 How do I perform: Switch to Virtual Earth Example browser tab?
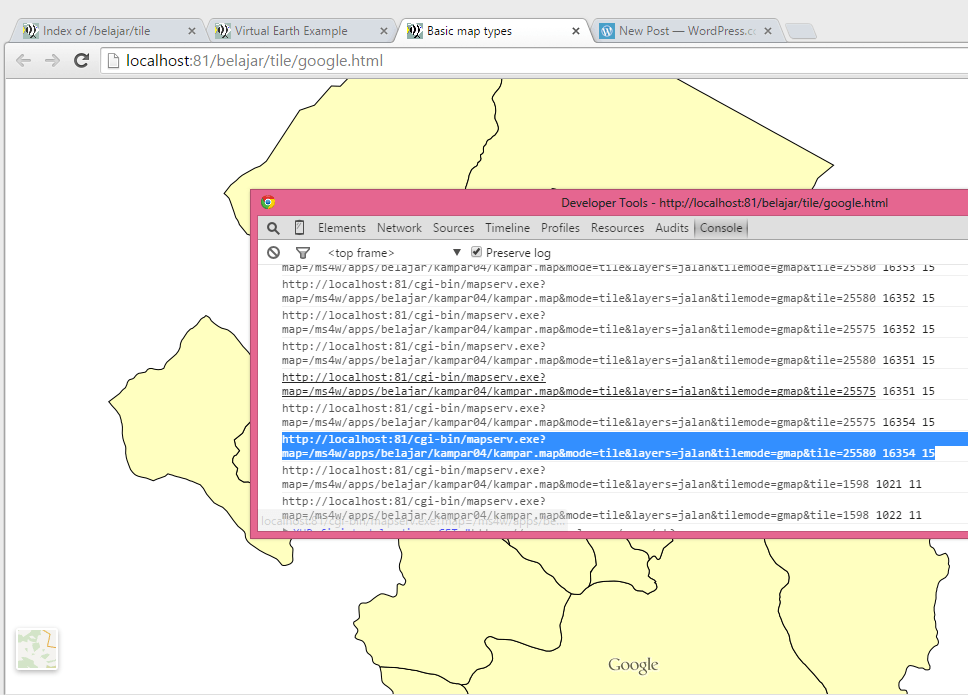pyautogui.click(x=291, y=31)
